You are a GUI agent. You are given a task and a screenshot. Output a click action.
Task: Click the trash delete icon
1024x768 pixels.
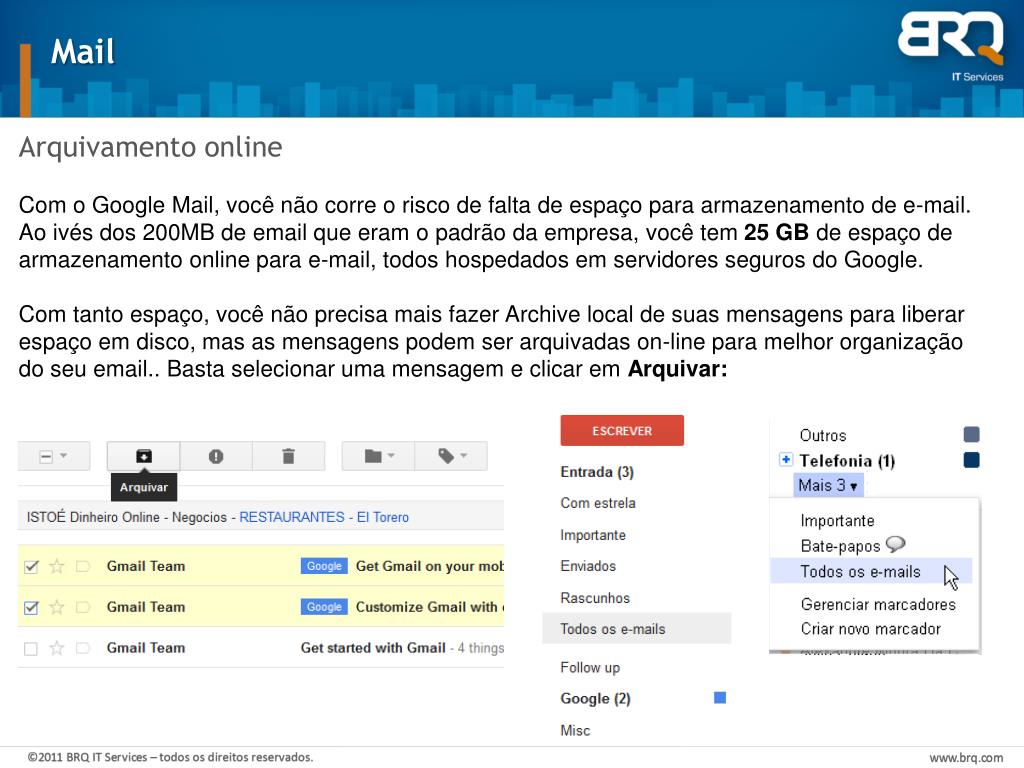point(288,456)
